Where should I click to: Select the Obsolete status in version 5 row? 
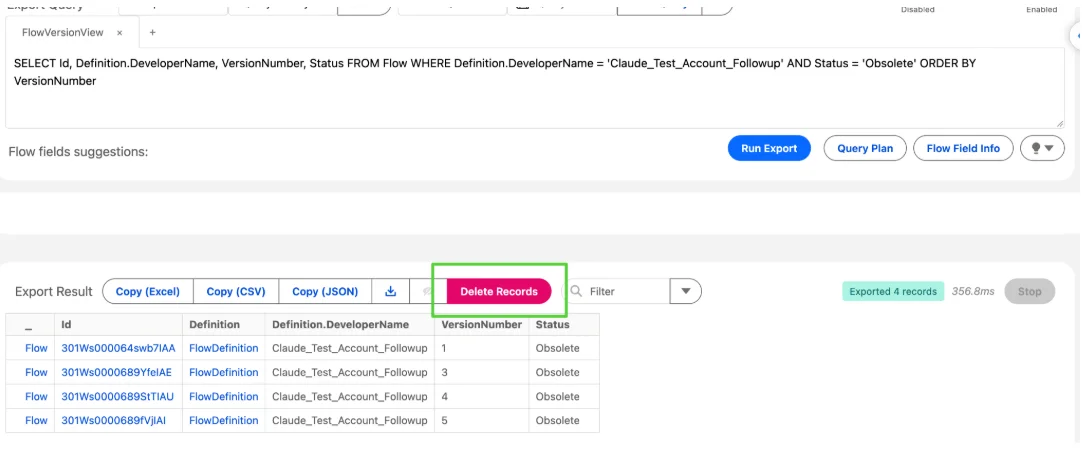(x=558, y=420)
